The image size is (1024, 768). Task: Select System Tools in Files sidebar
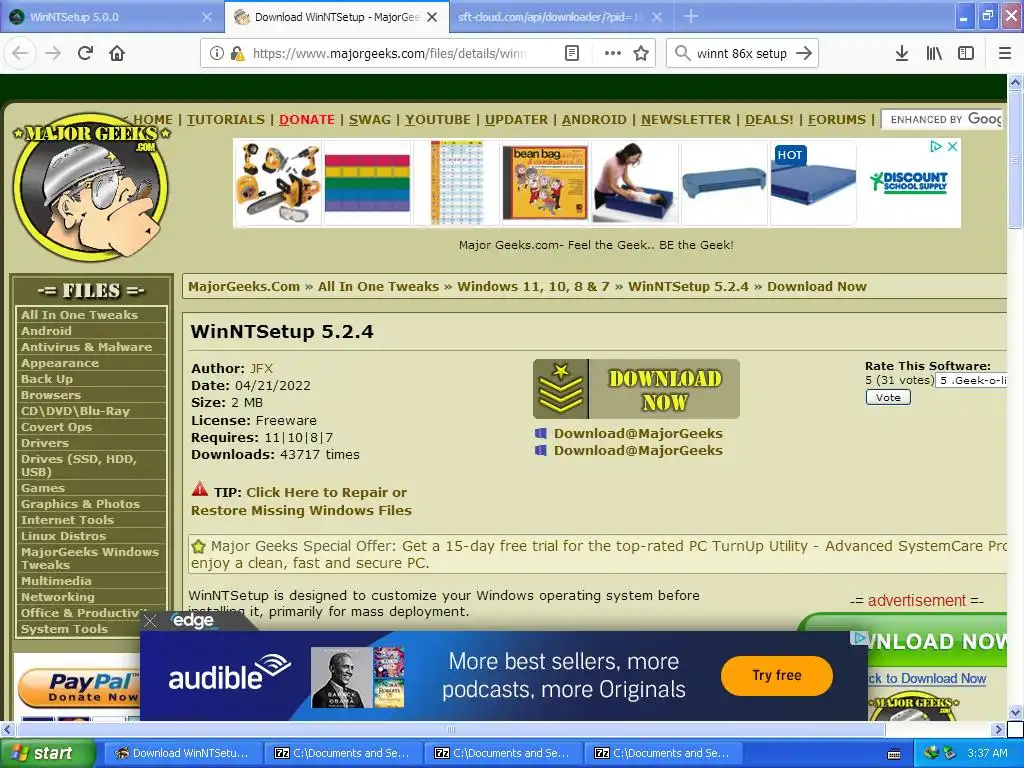(x=64, y=630)
